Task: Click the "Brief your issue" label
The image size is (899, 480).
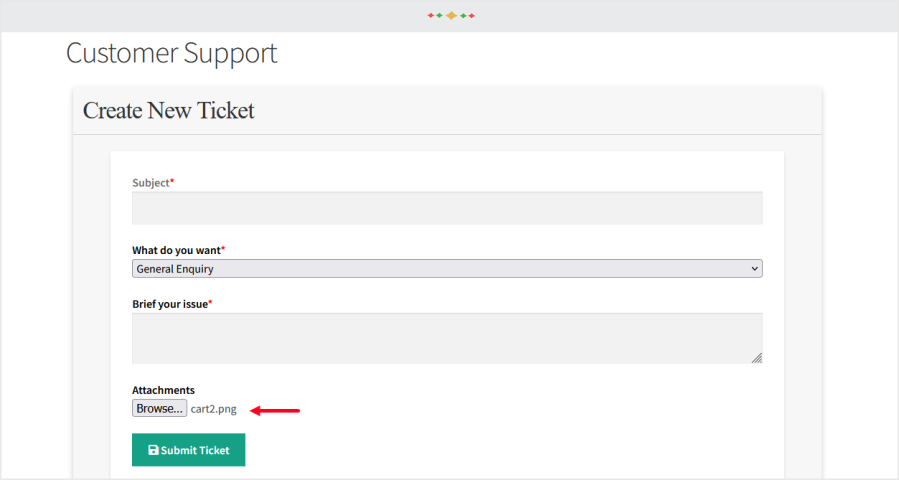Action: (x=171, y=304)
